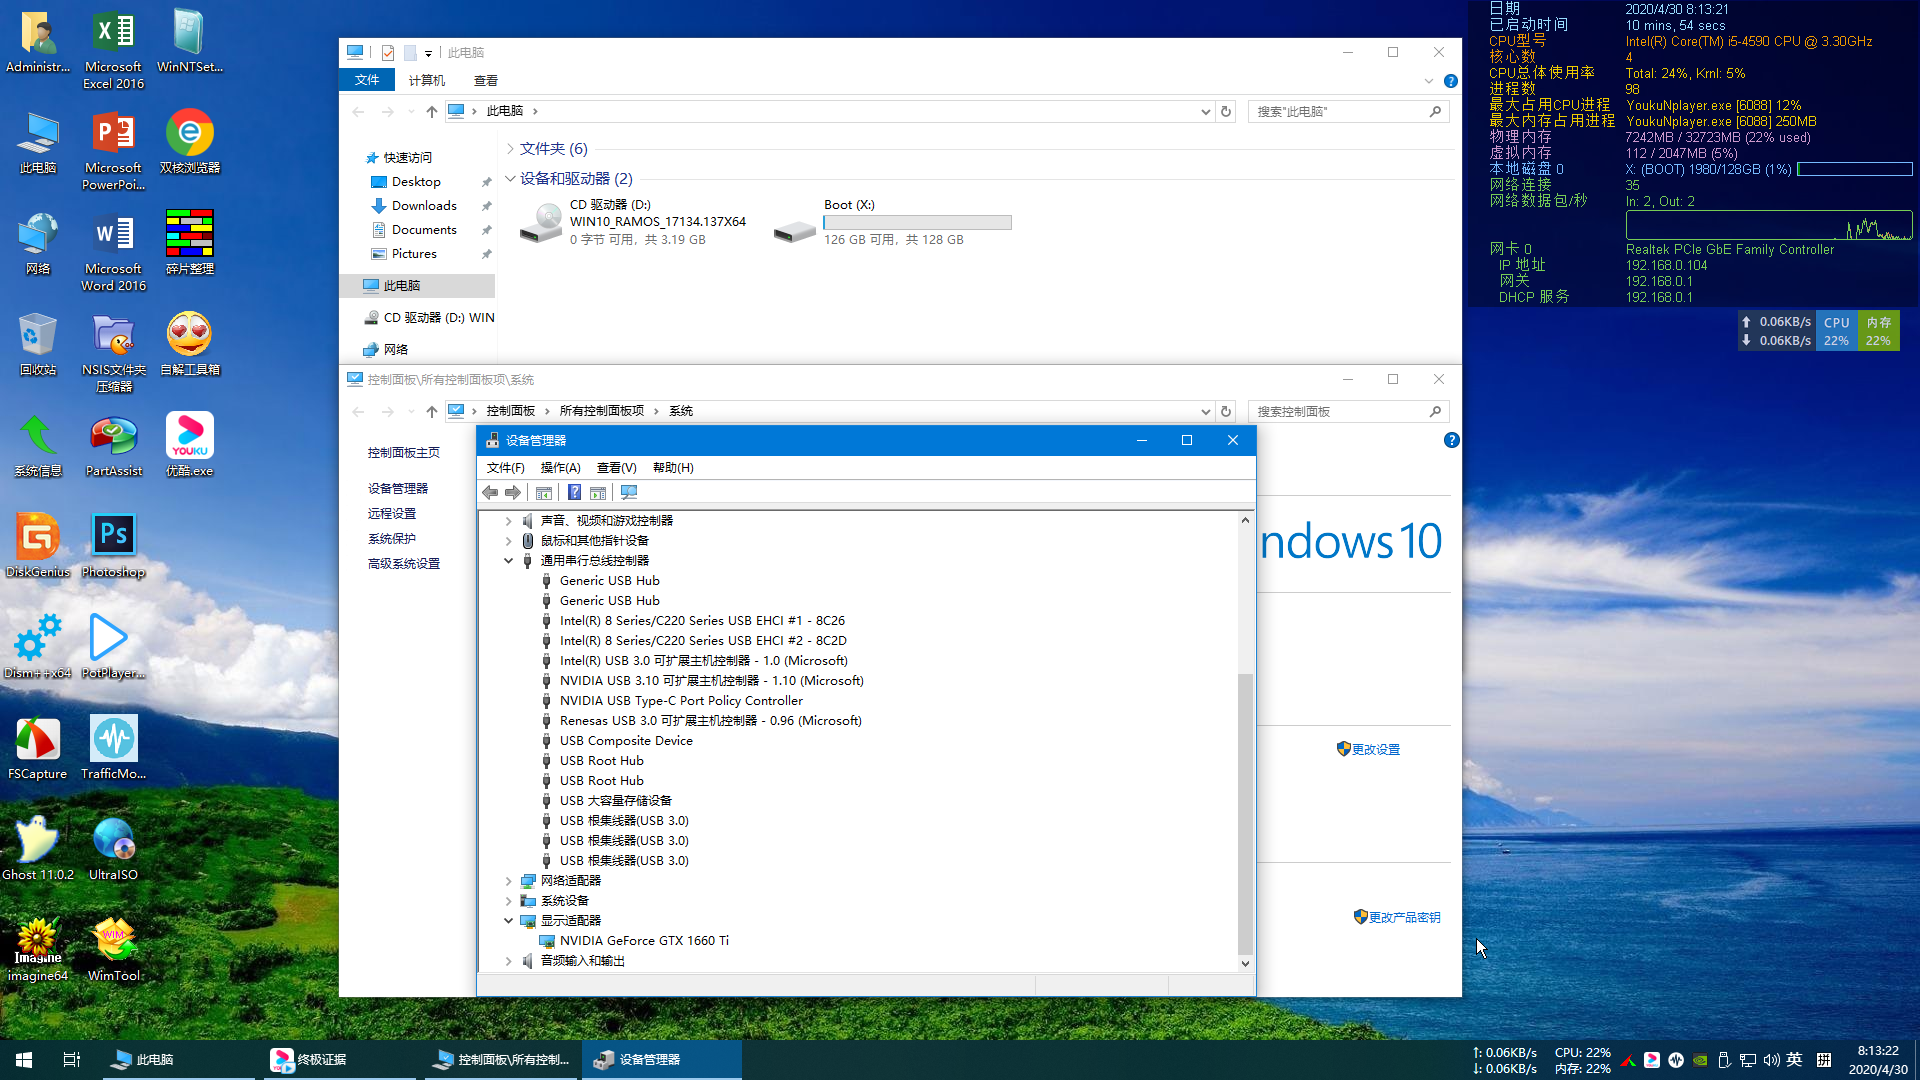This screenshot has width=1920, height=1080.
Task: Open DiskGenius desktop icon
Action: [38, 545]
